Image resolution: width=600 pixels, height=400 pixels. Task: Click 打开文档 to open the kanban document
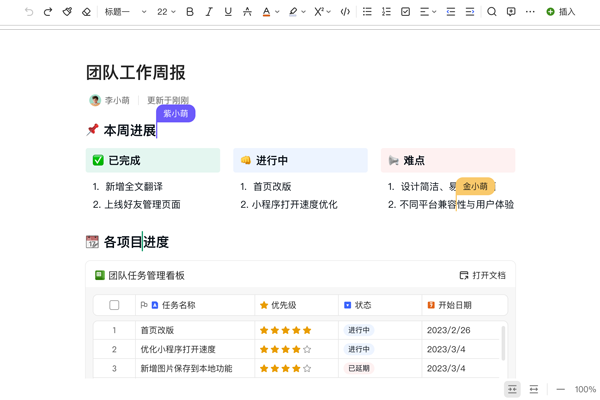coord(482,275)
